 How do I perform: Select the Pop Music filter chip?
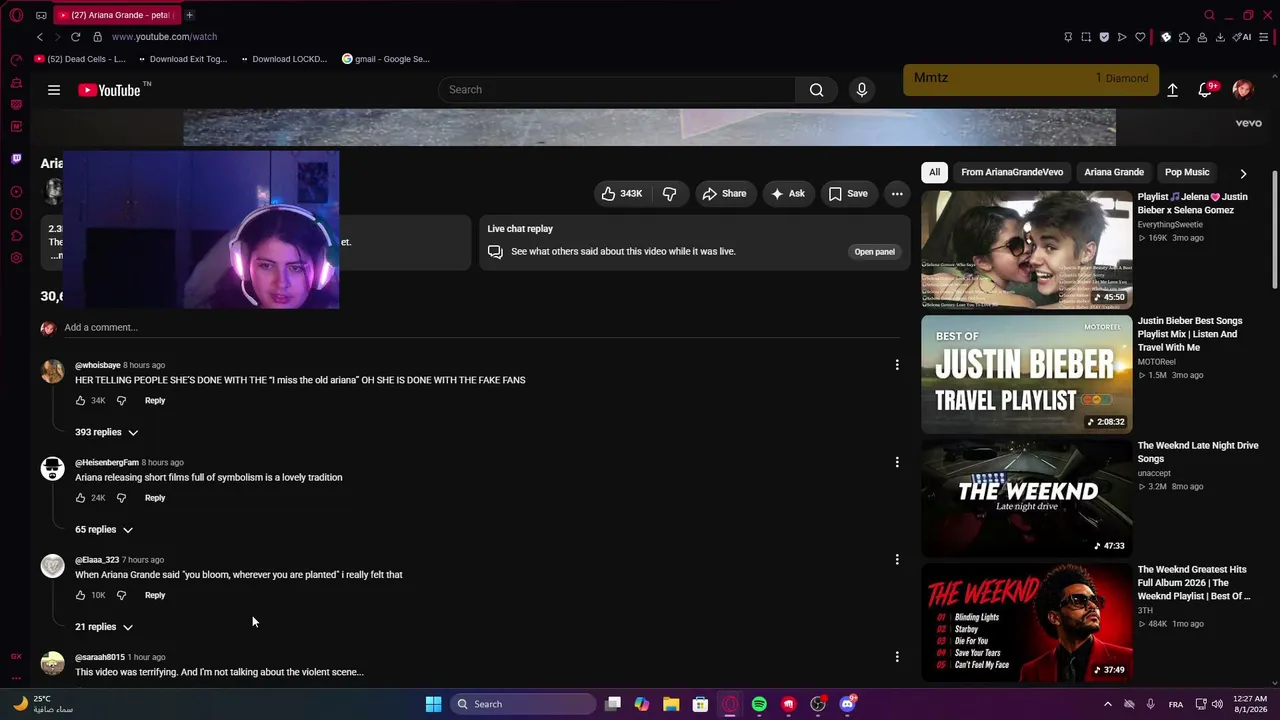(1187, 172)
